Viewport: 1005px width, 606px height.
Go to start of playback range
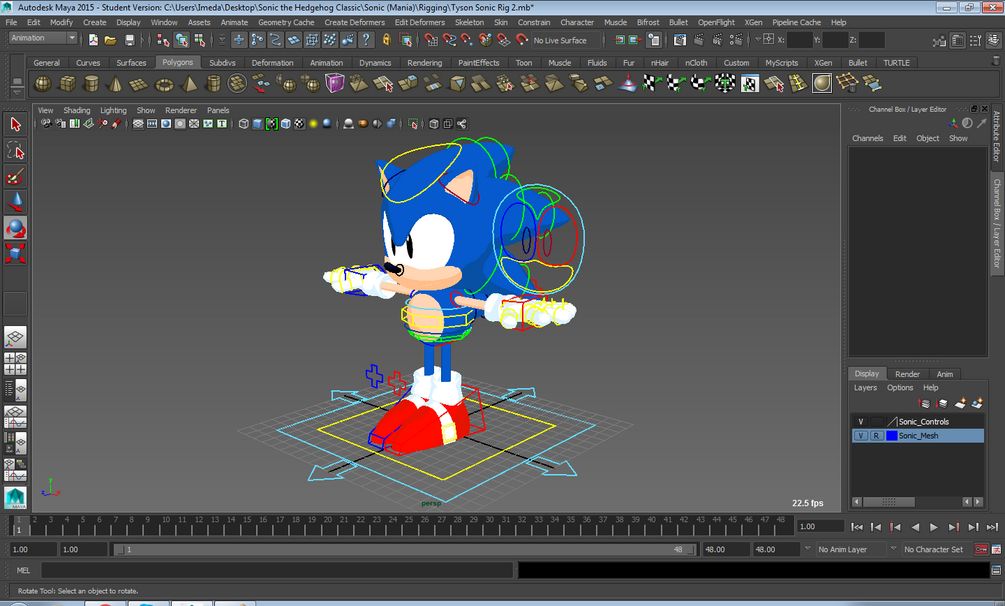857,527
